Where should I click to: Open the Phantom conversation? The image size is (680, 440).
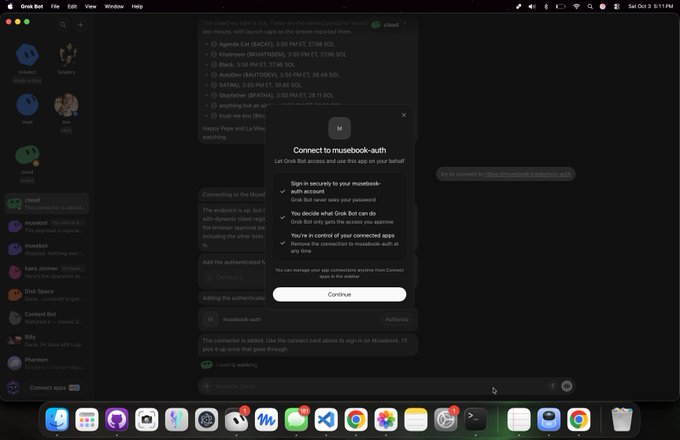point(47,363)
